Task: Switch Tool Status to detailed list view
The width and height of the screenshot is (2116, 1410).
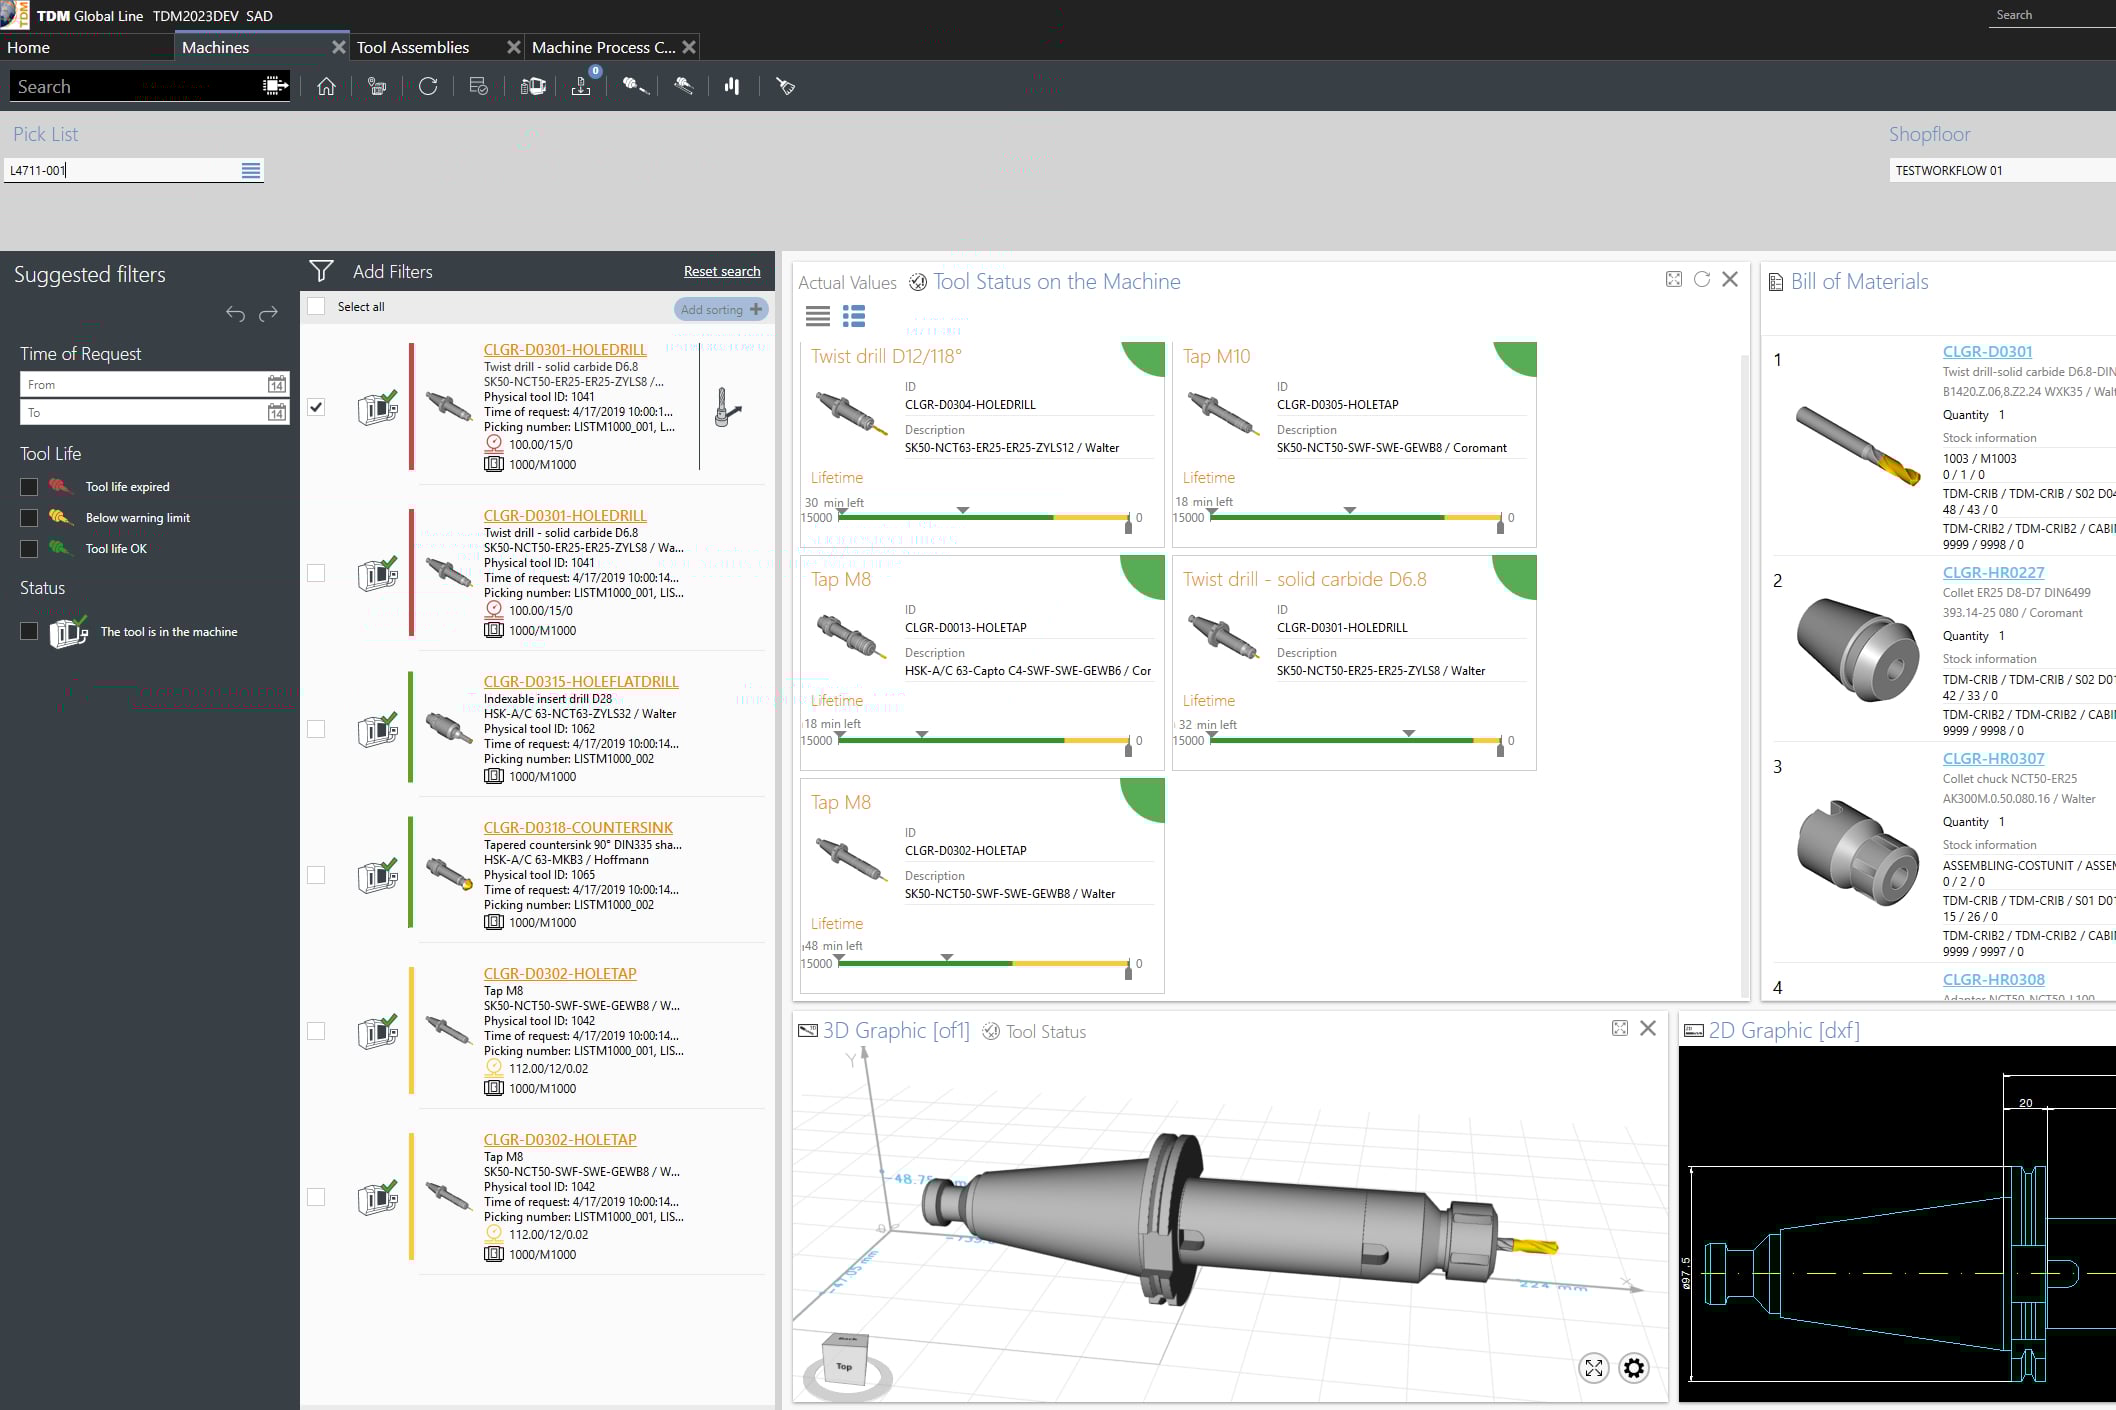Action: [x=853, y=317]
